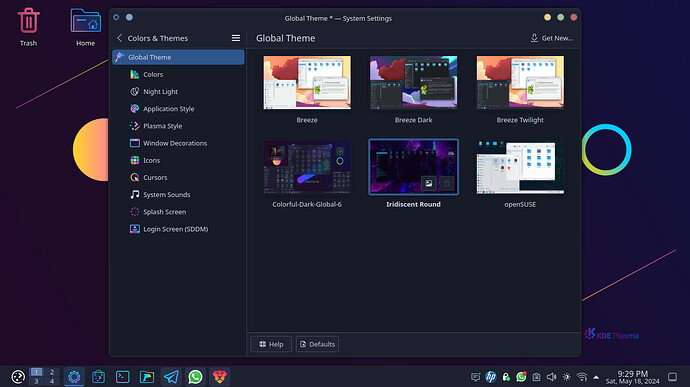Screen dimensions: 690x387
Task: Open notifications tray icon
Action: [475, 377]
